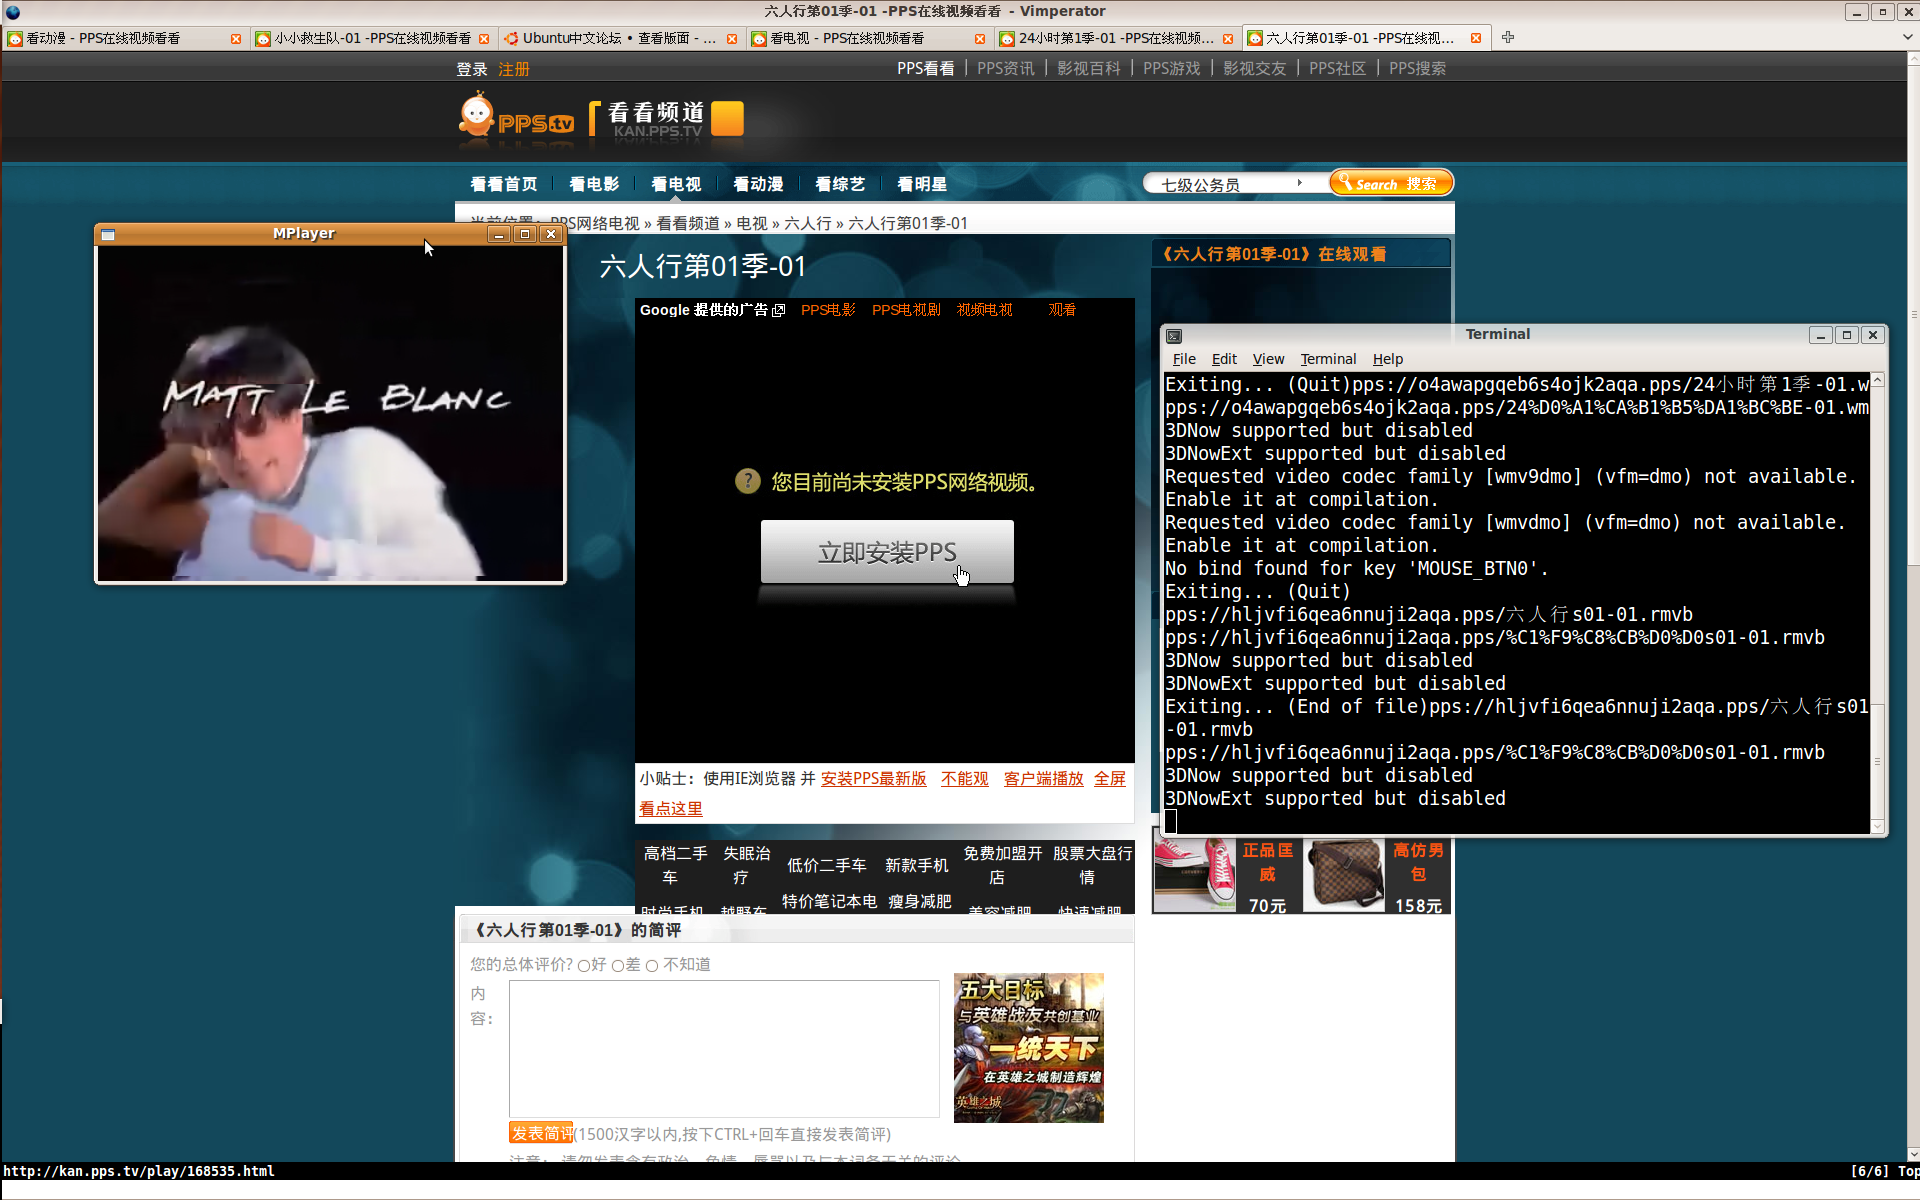Click the red sneakers ad thumbnail
Image resolution: width=1920 pixels, height=1200 pixels.
[1194, 875]
